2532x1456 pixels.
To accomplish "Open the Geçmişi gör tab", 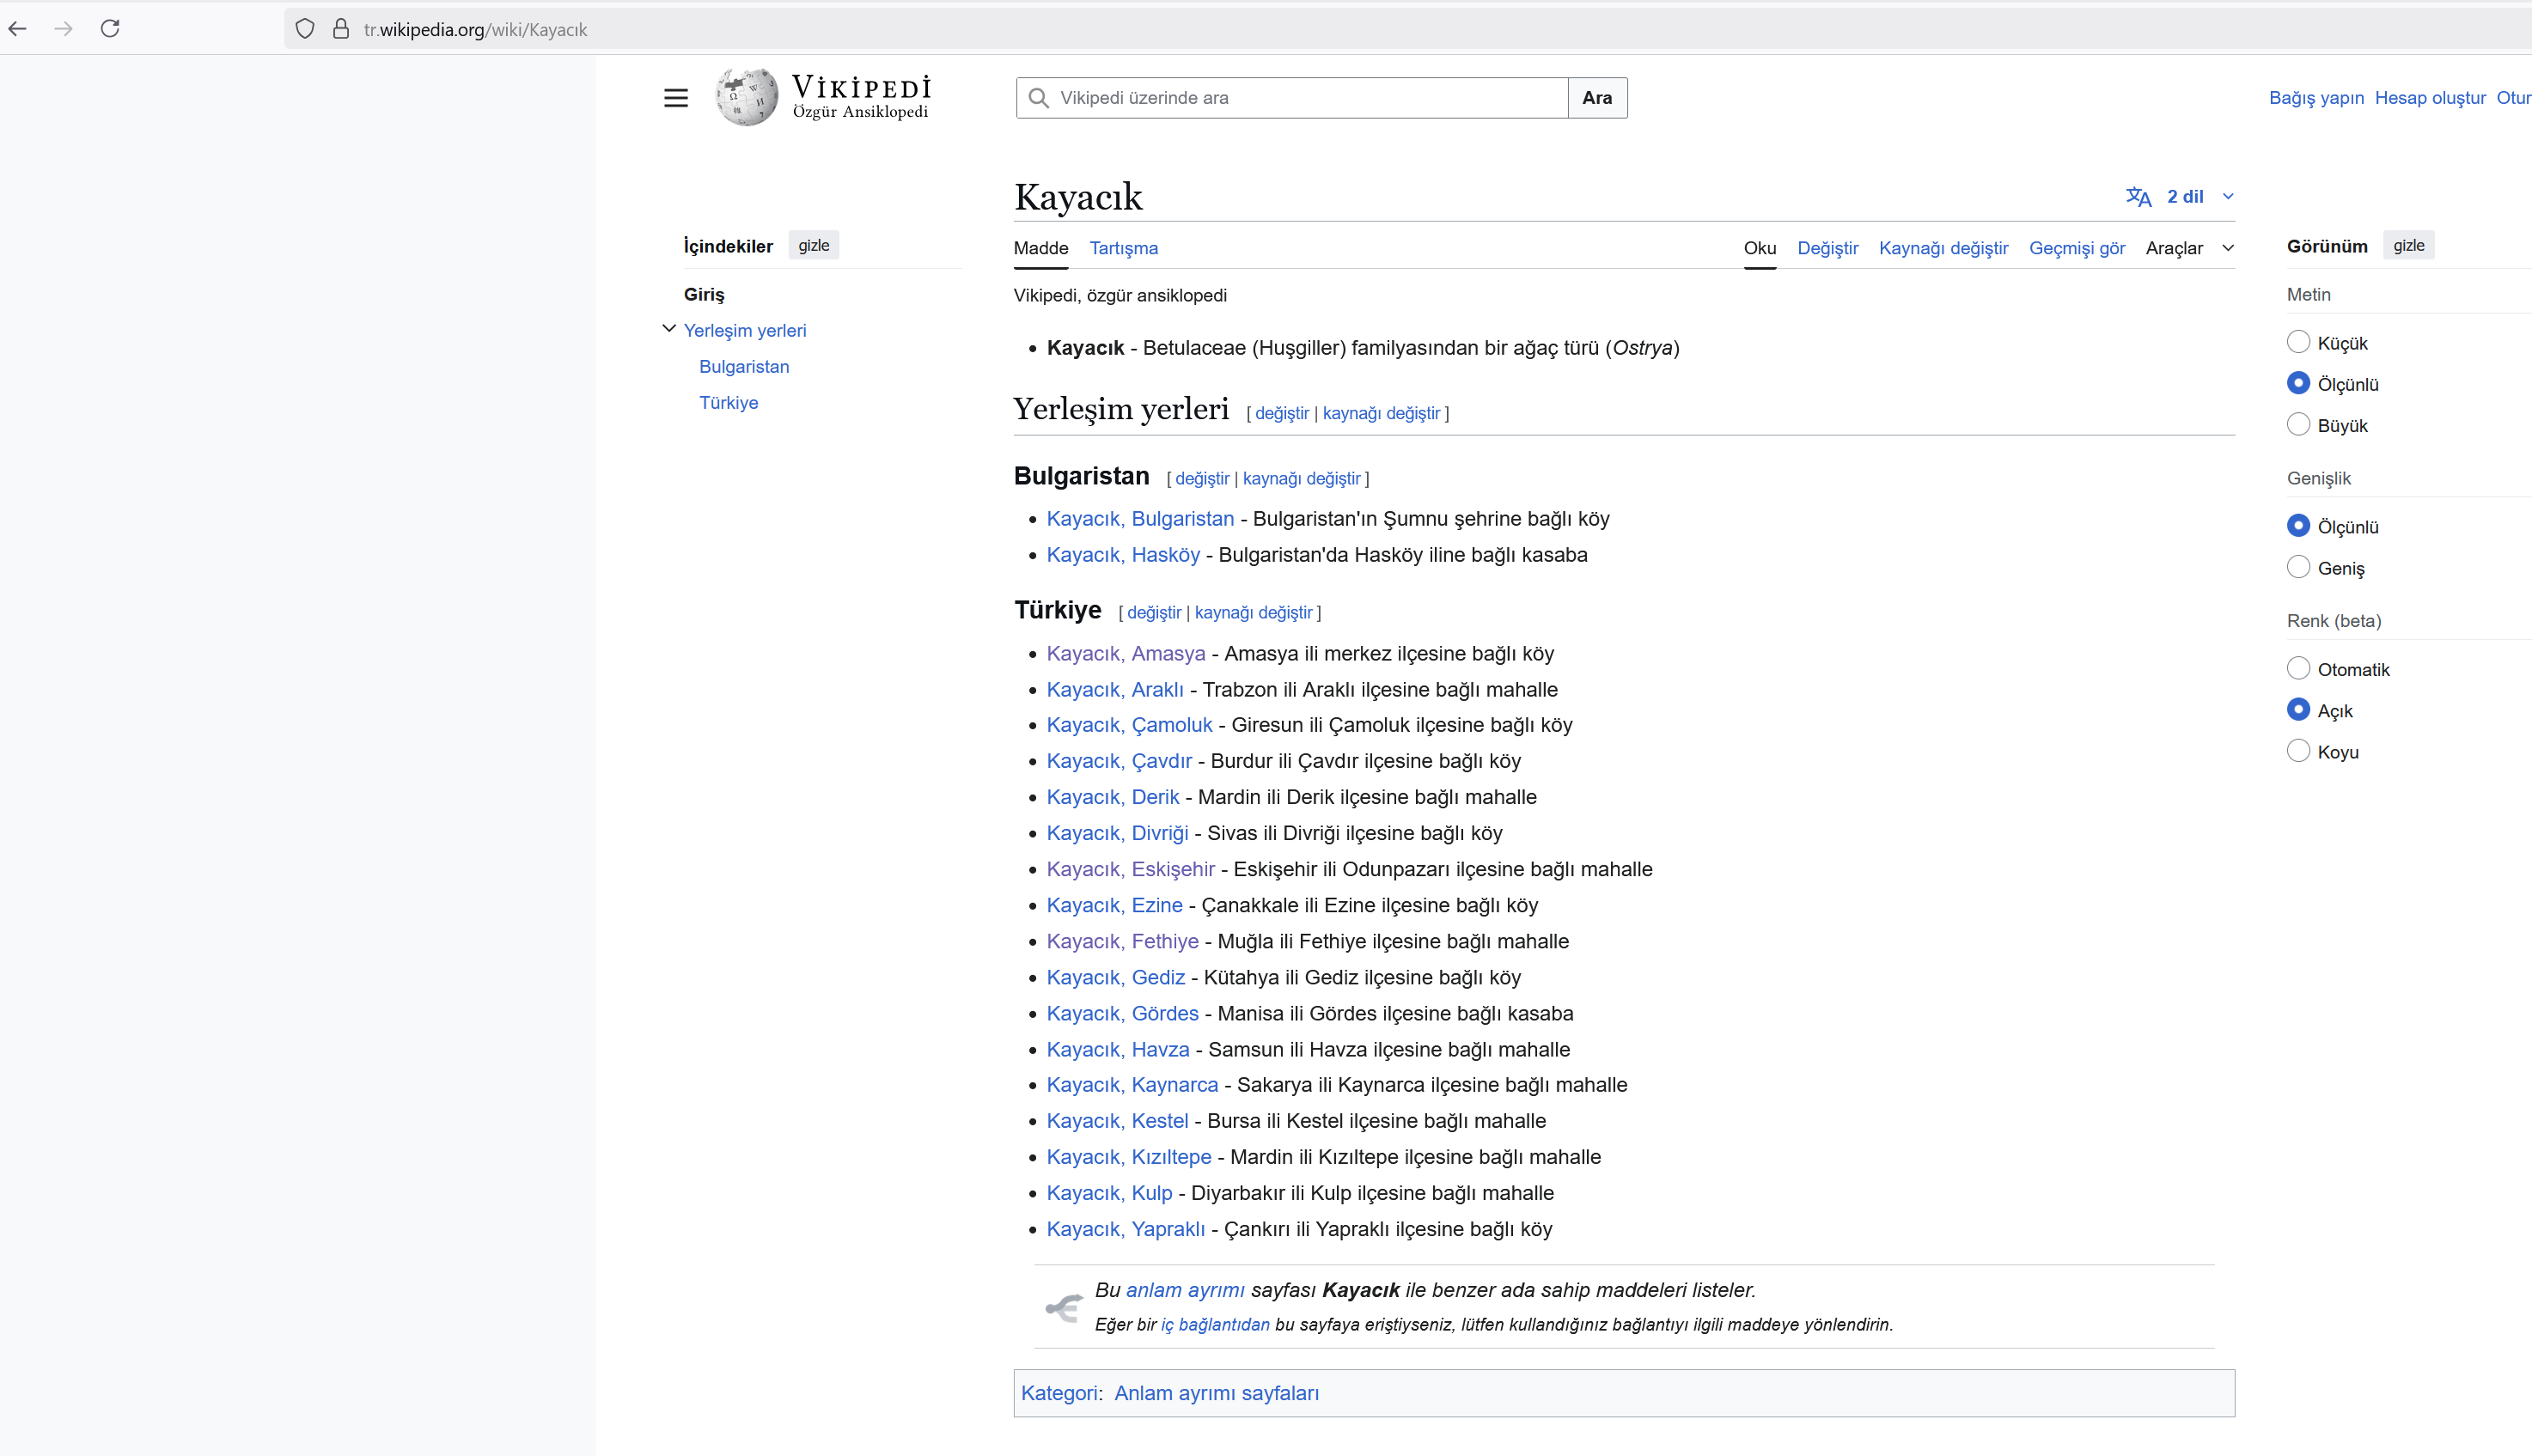I will click(x=2076, y=248).
